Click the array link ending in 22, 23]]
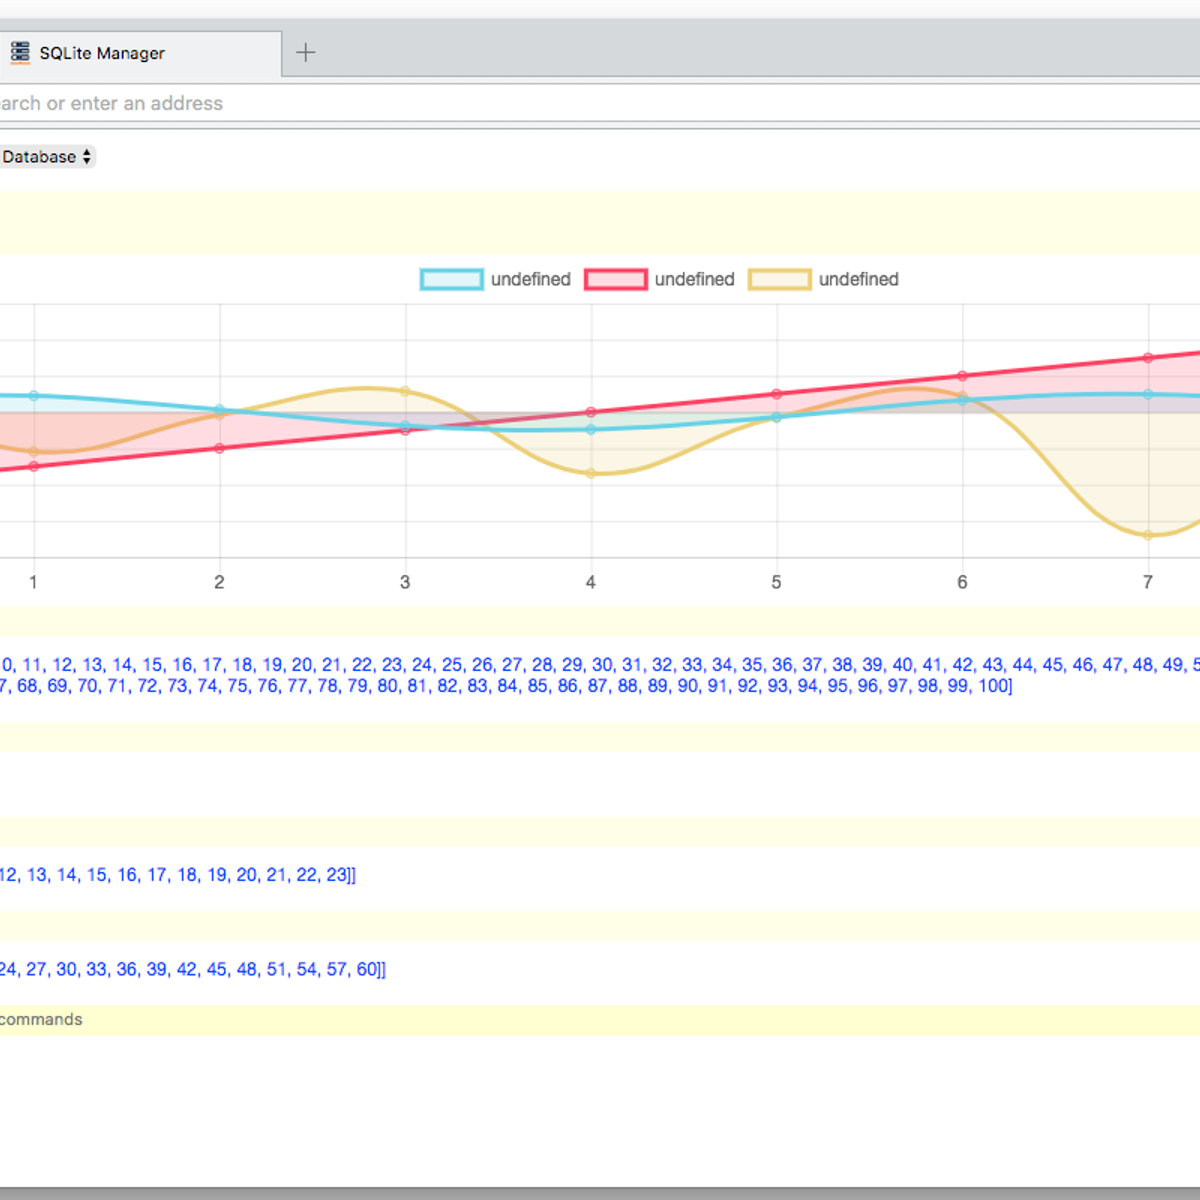The image size is (1200, 1200). [x=180, y=875]
